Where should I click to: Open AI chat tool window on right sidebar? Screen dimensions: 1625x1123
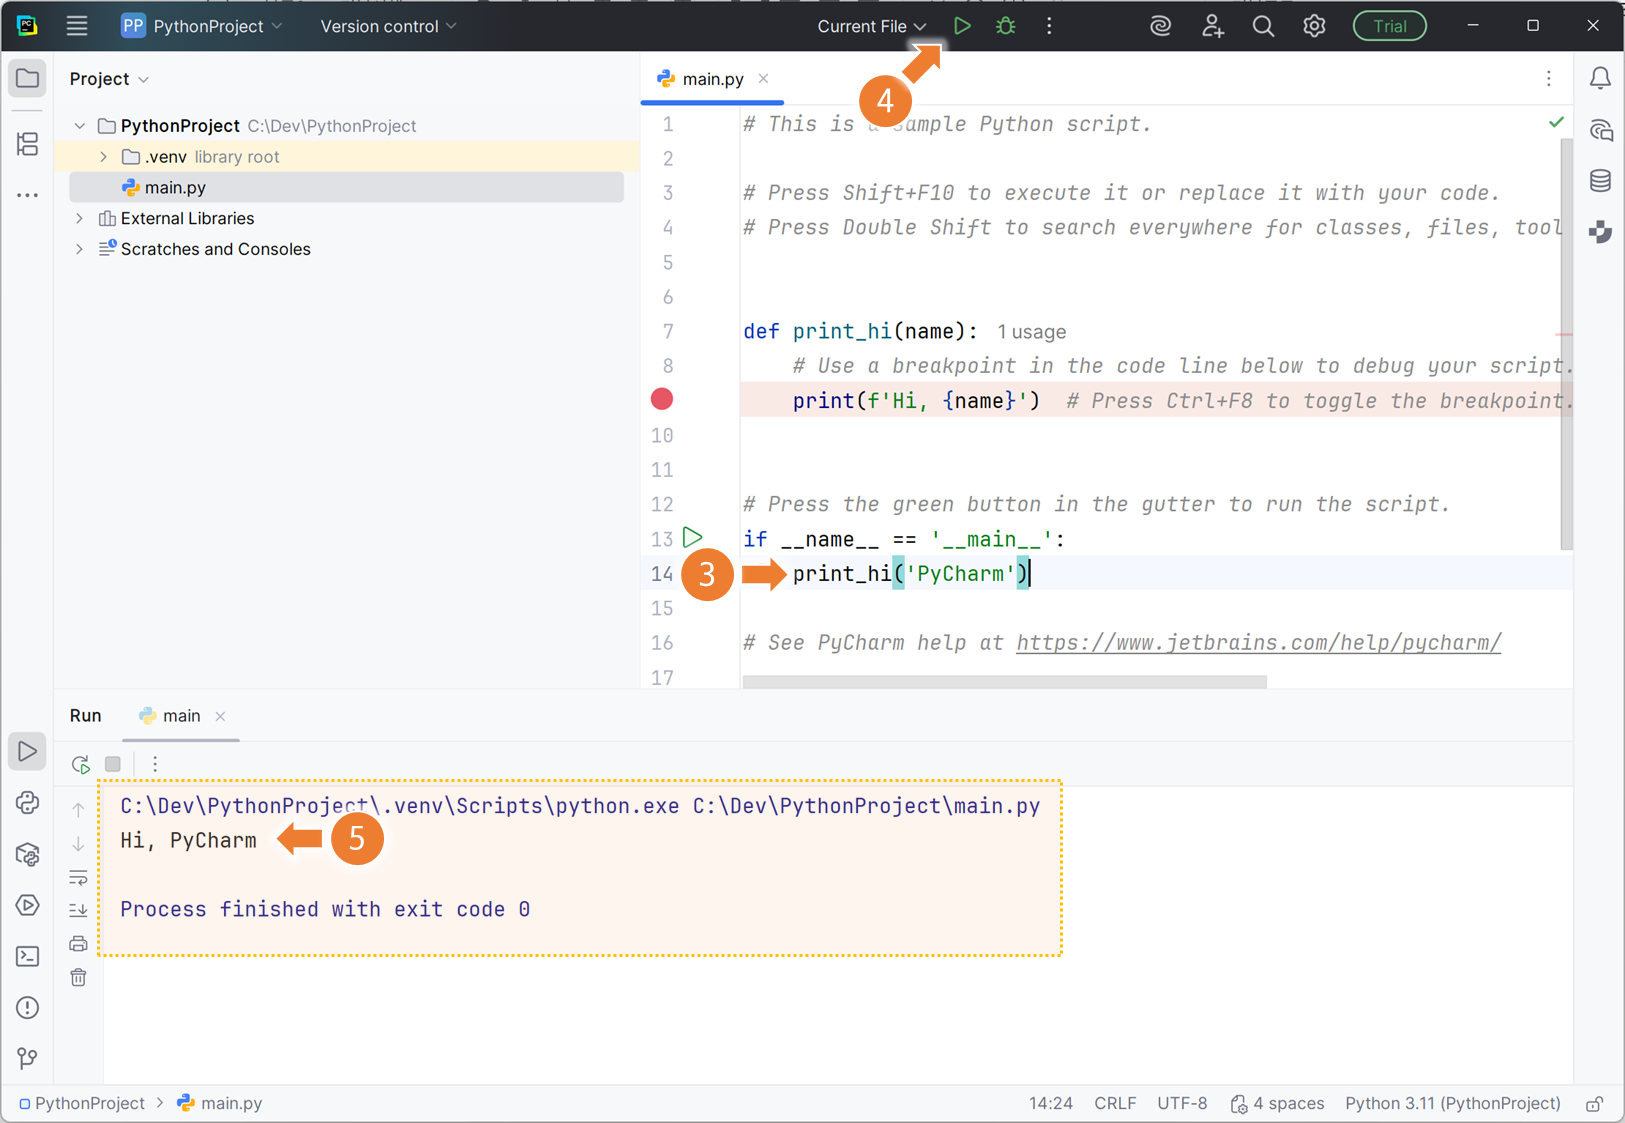[x=1600, y=130]
